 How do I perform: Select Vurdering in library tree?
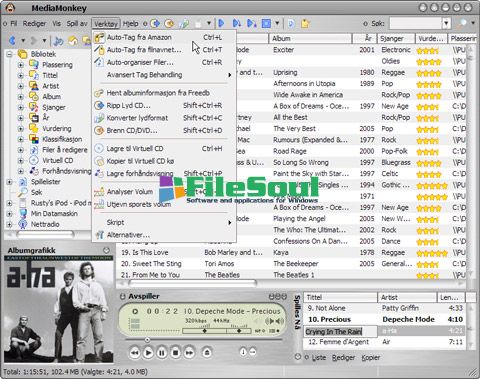[x=57, y=129]
